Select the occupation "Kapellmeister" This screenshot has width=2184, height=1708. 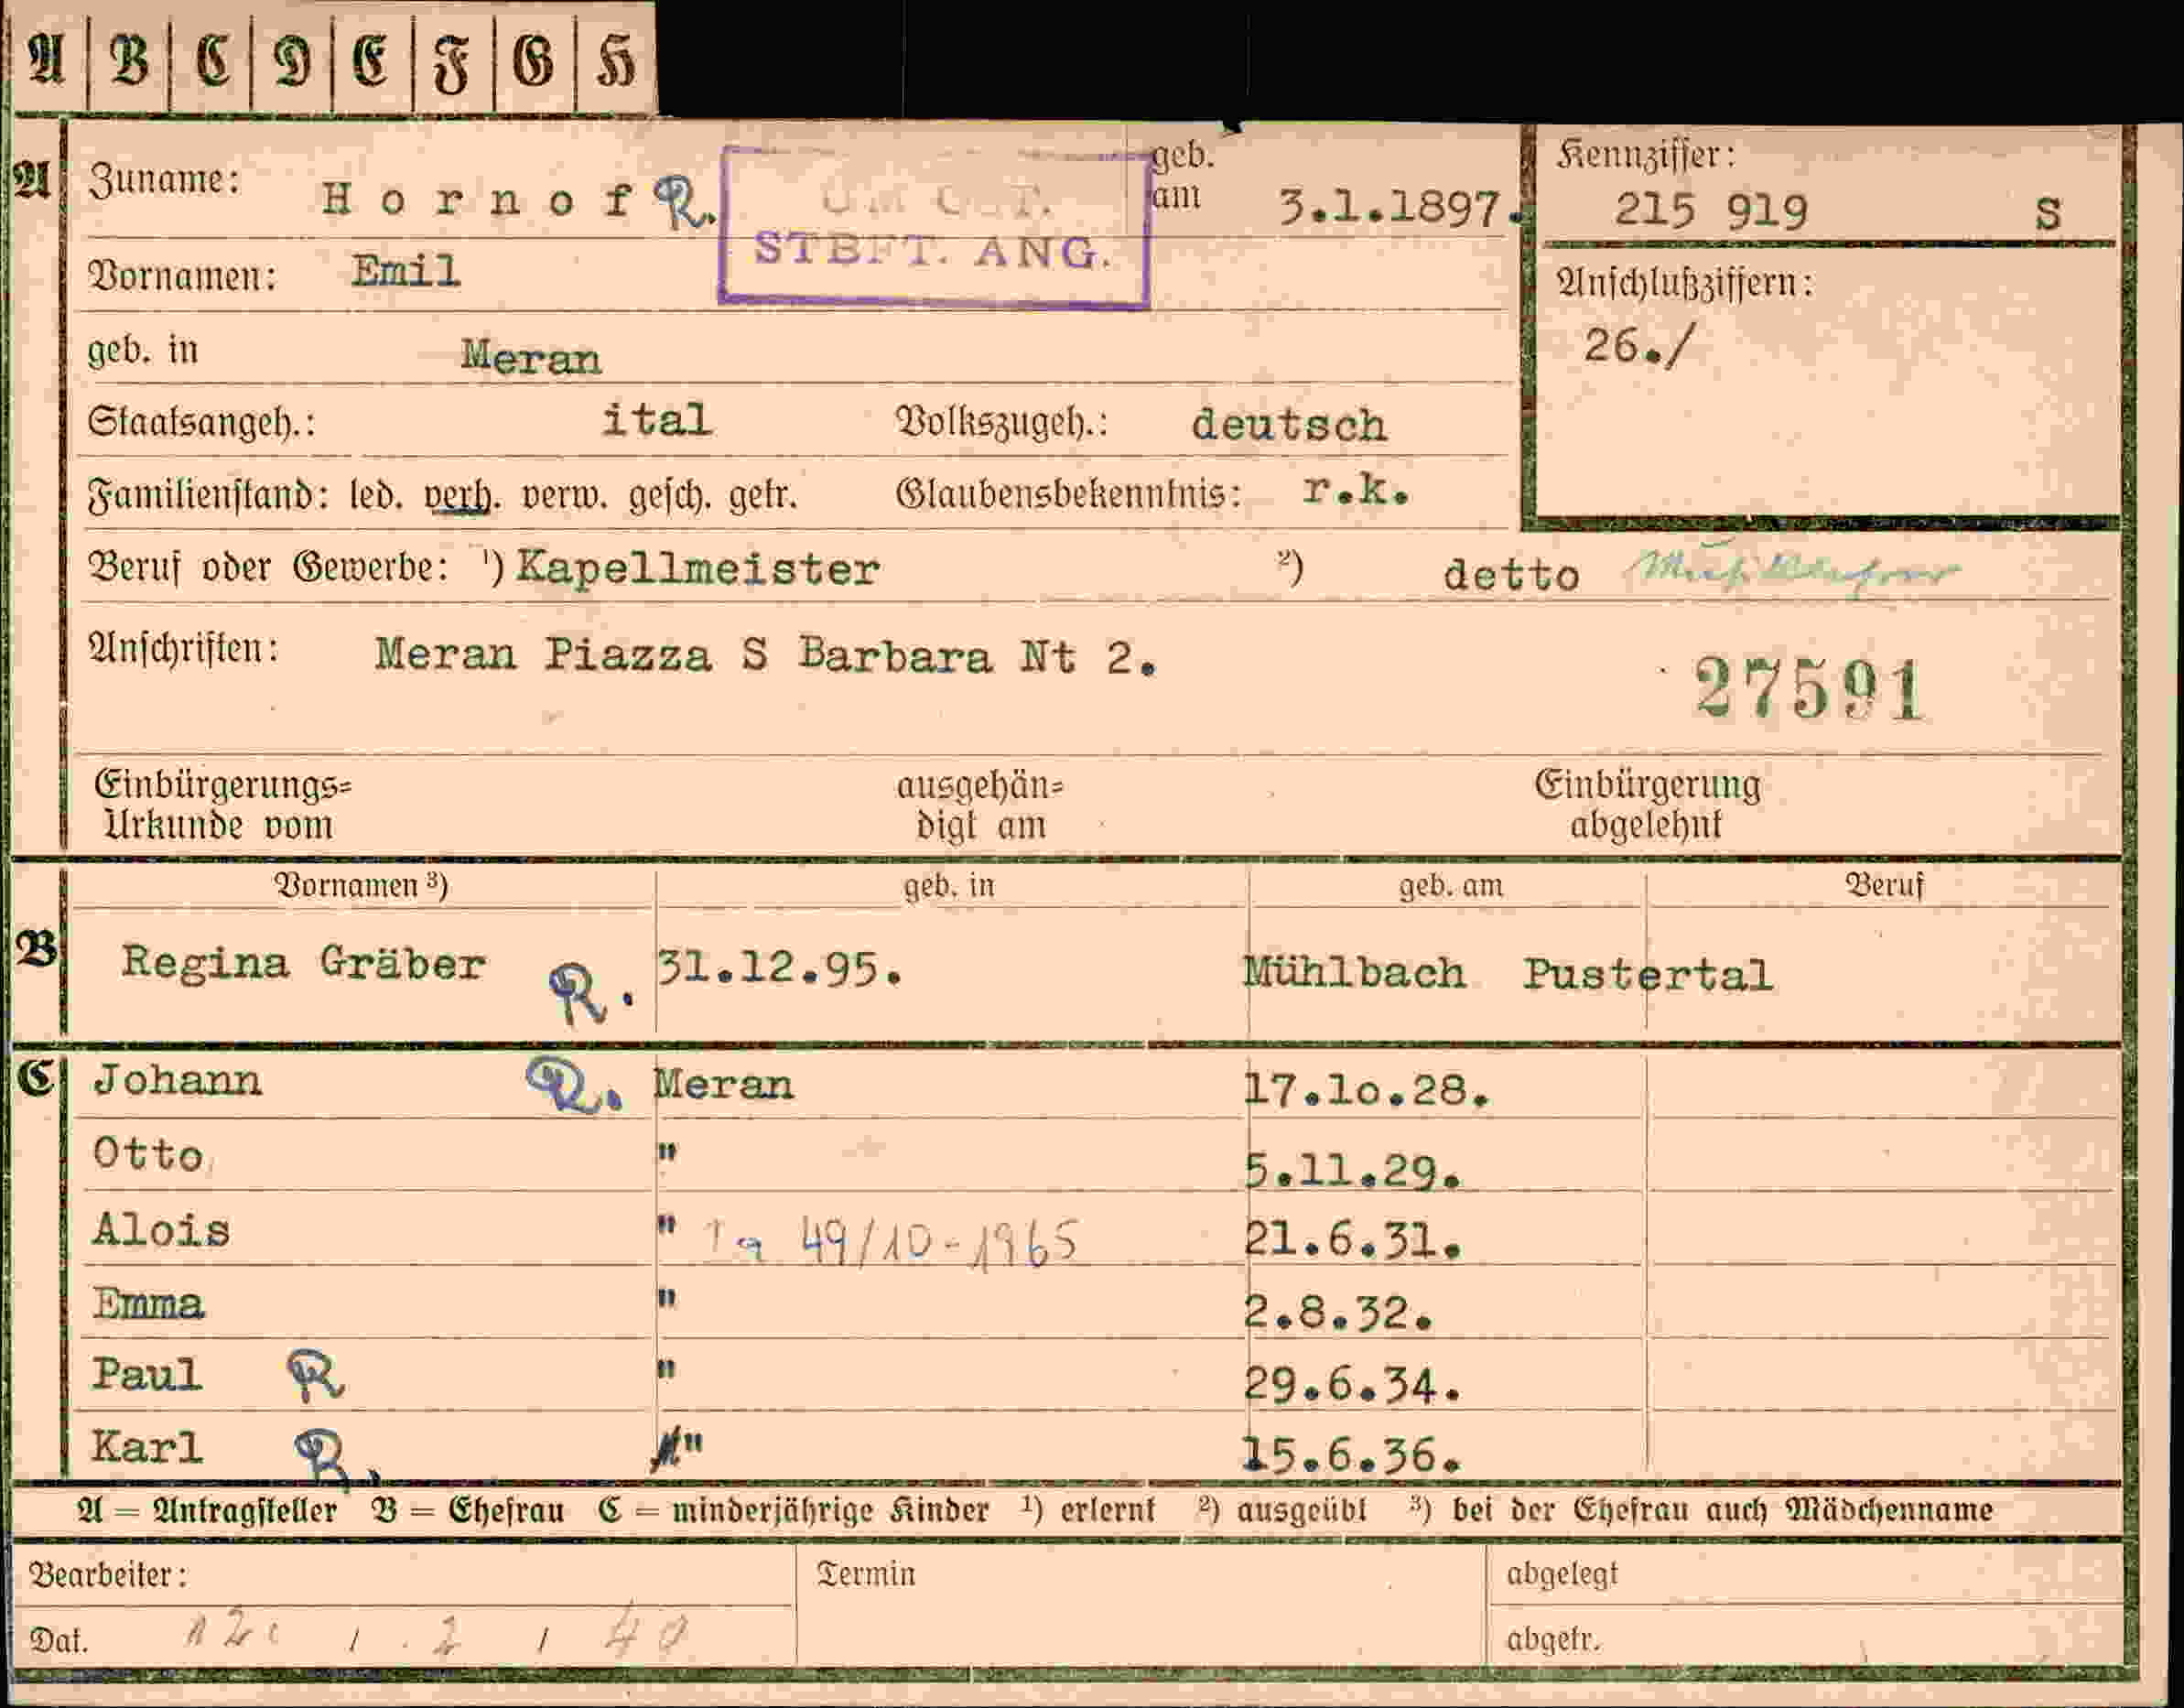tap(697, 569)
